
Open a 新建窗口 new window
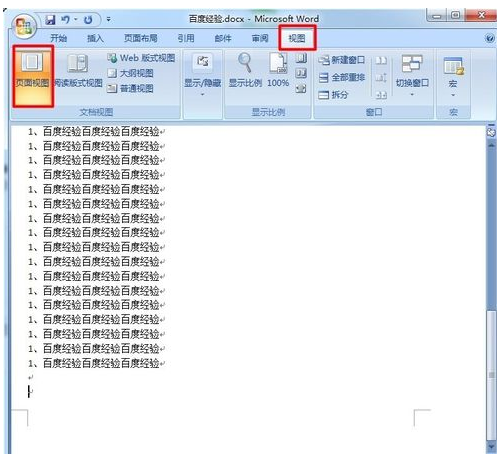tap(341, 60)
